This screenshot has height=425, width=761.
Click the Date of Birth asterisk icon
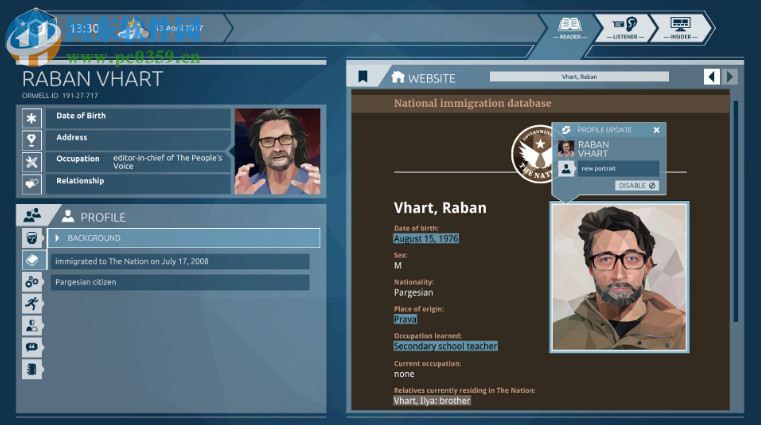[x=32, y=118]
